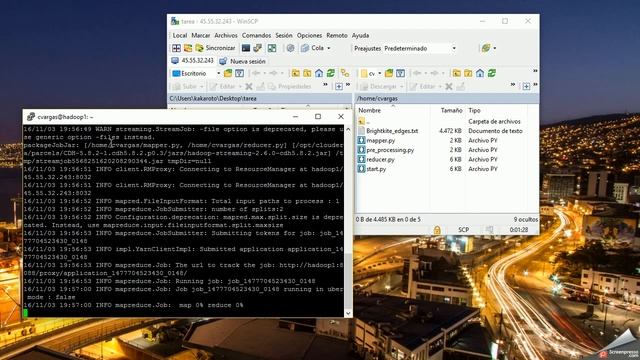Sort remote files by Tamaño column
The height and width of the screenshot is (360, 640).
tap(451, 110)
